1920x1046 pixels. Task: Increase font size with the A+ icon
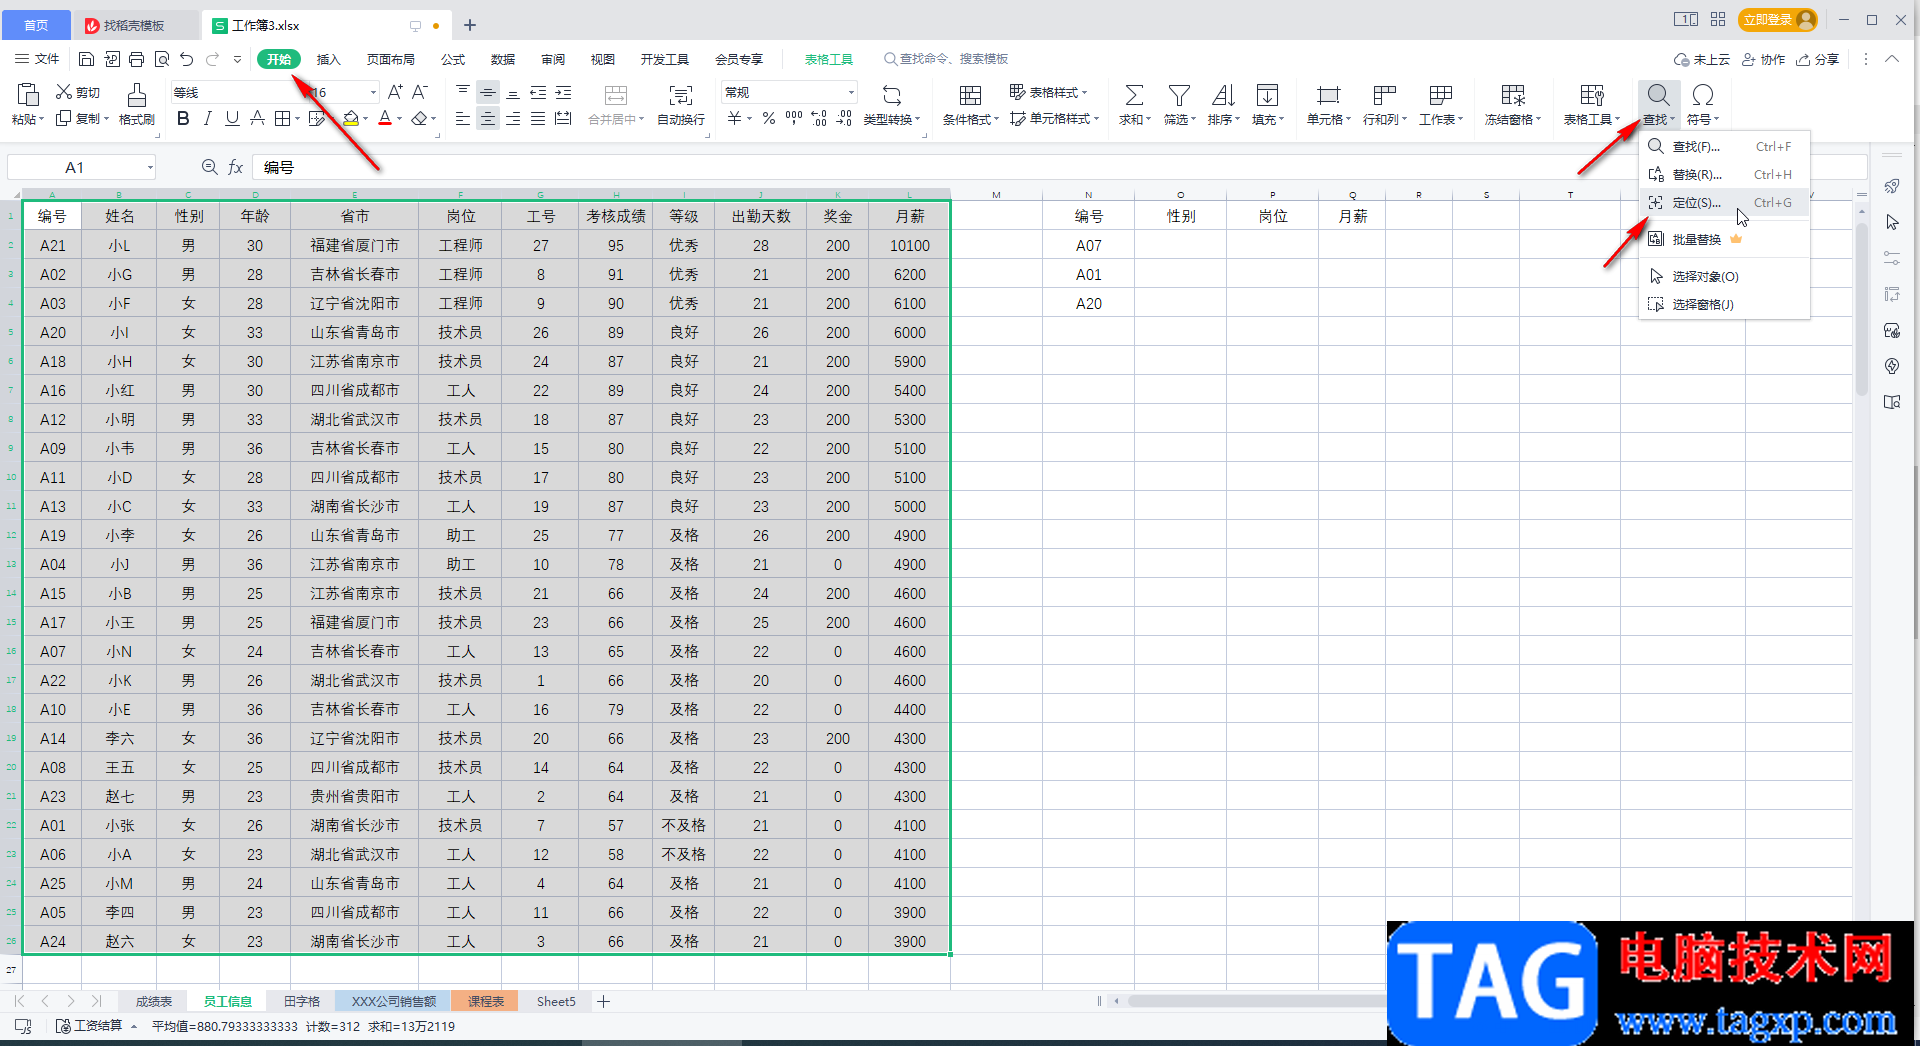pyautogui.click(x=395, y=92)
